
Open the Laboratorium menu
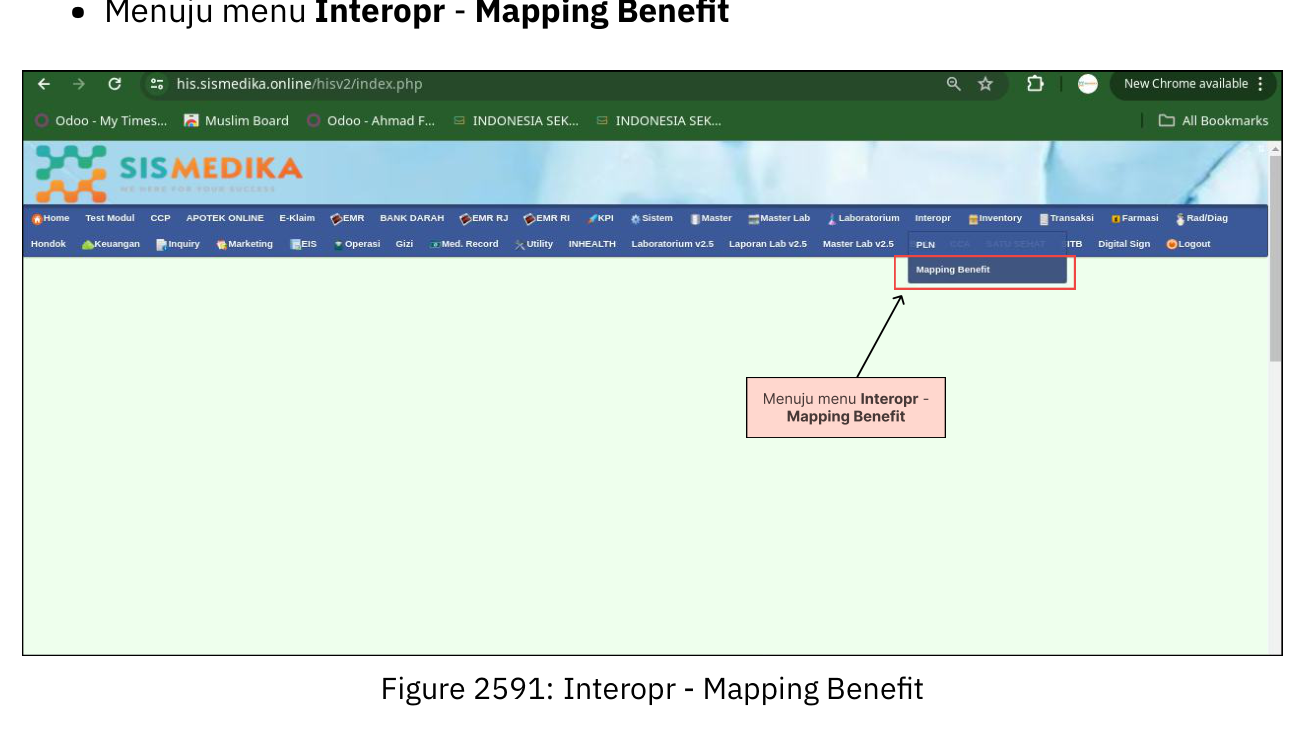863,218
